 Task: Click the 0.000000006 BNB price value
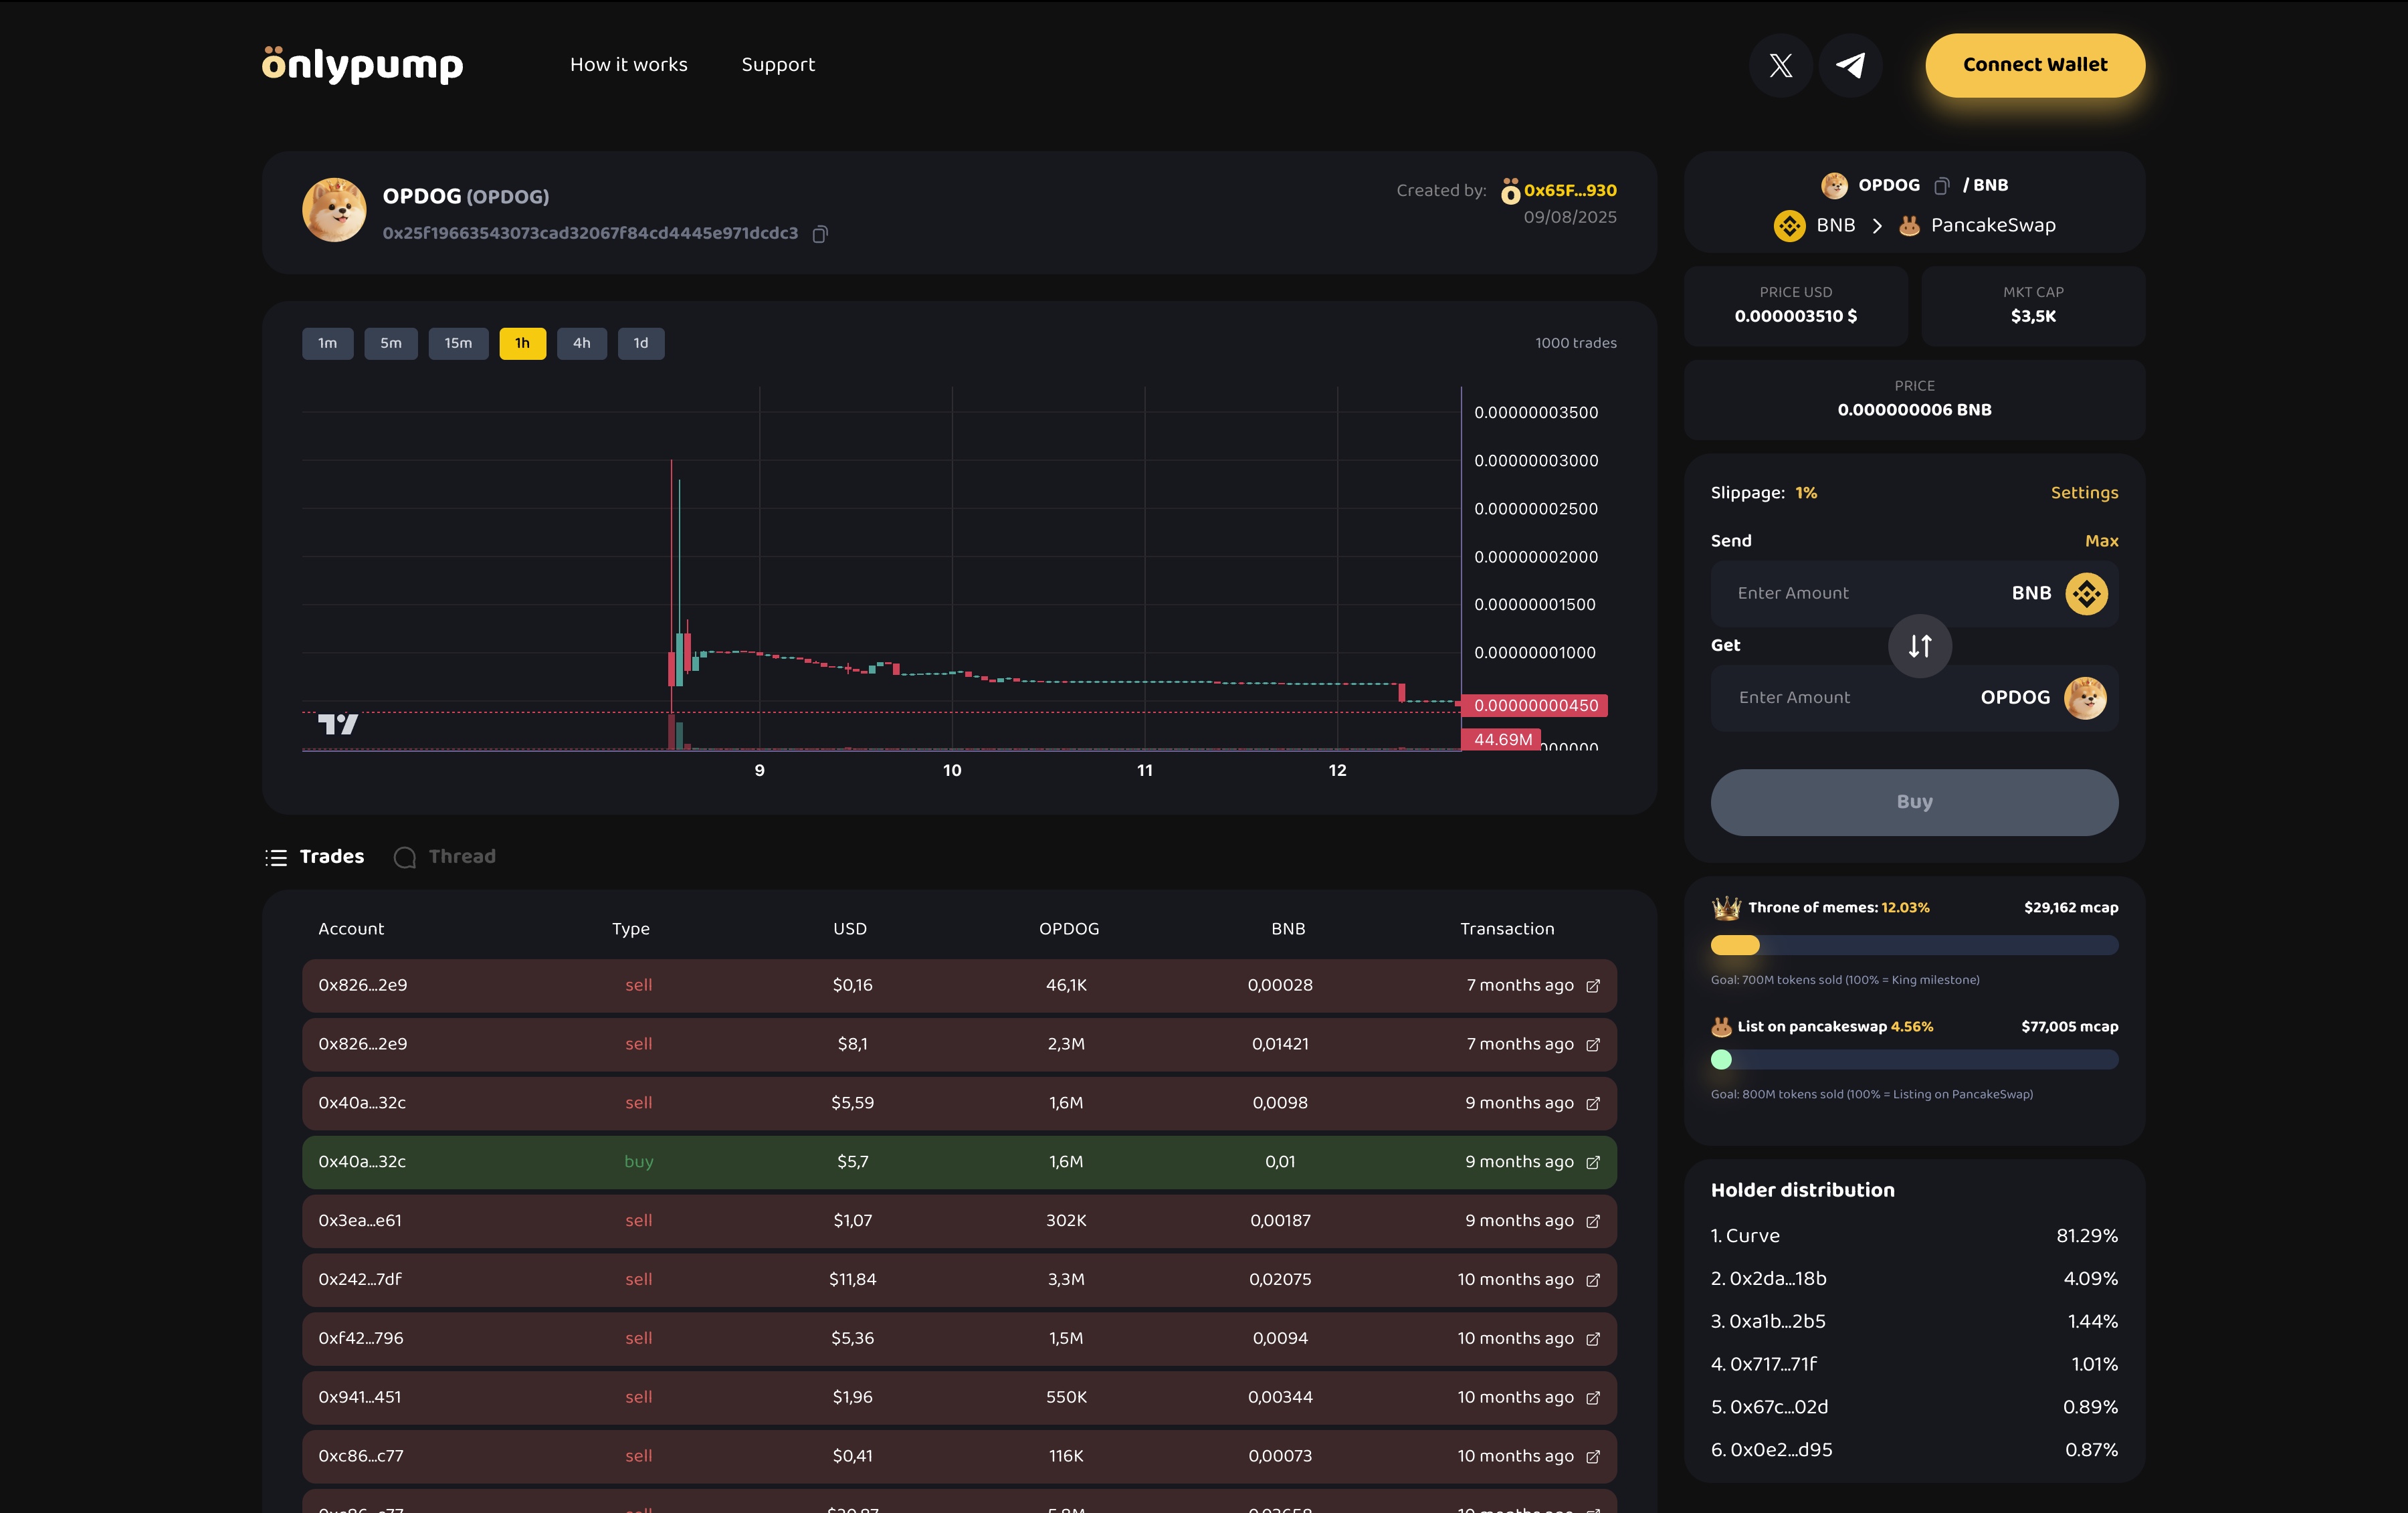(1914, 410)
